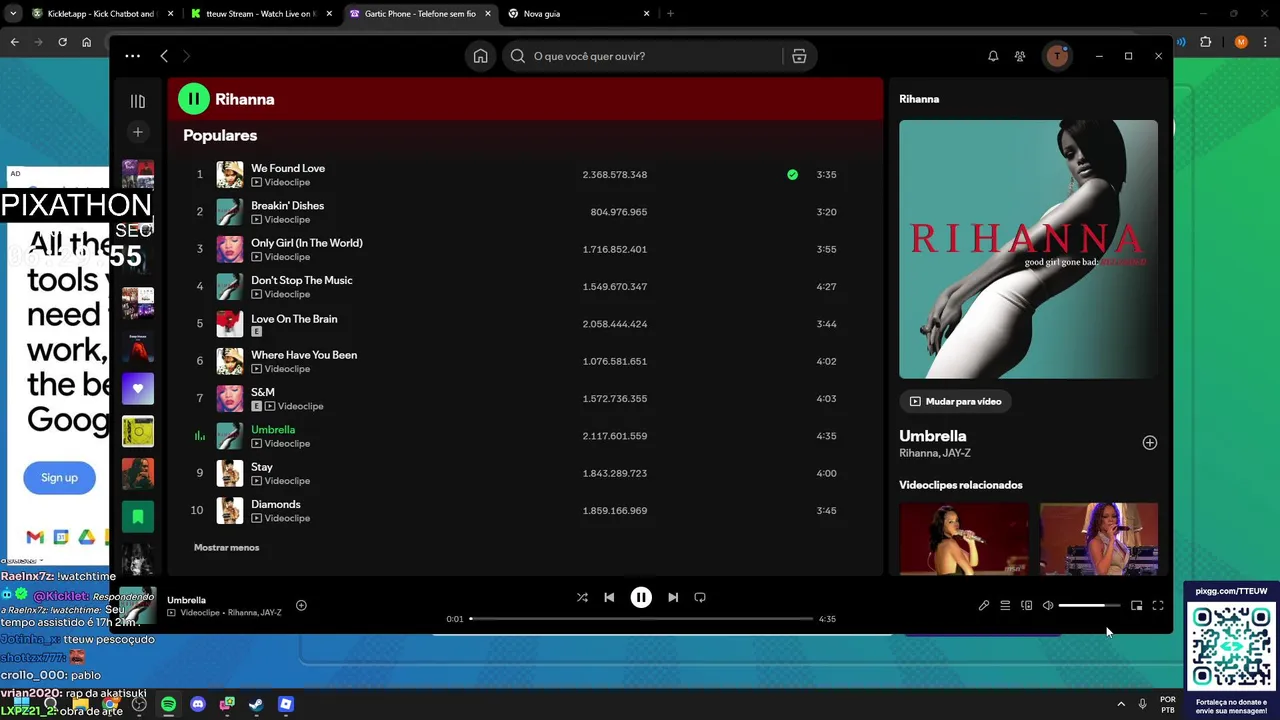
Task: Collapse the list with Mostrar menos
Action: tap(226, 547)
